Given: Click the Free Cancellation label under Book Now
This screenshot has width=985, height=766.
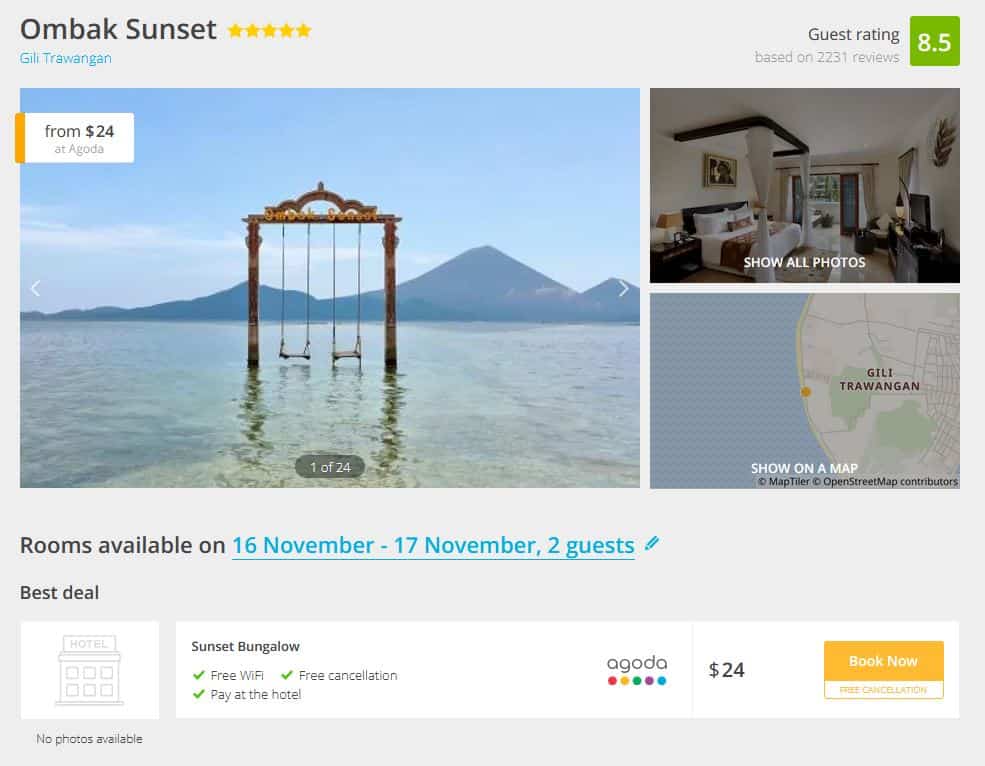Looking at the screenshot, I should tap(883, 690).
